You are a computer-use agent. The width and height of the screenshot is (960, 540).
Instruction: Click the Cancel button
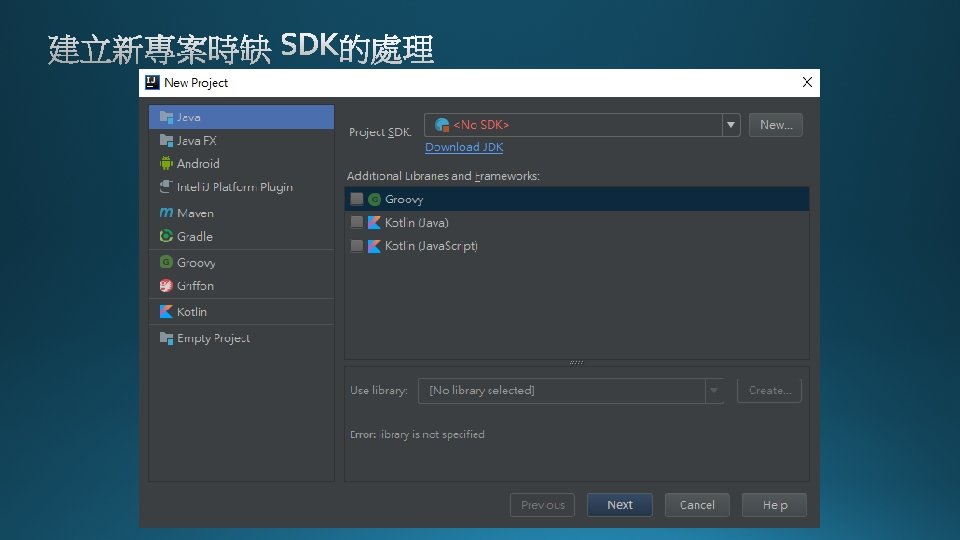[x=697, y=505]
